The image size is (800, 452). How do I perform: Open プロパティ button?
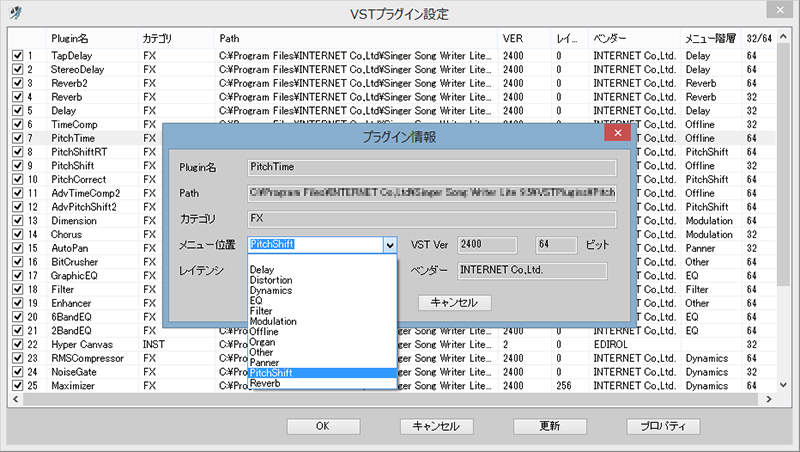point(663,426)
